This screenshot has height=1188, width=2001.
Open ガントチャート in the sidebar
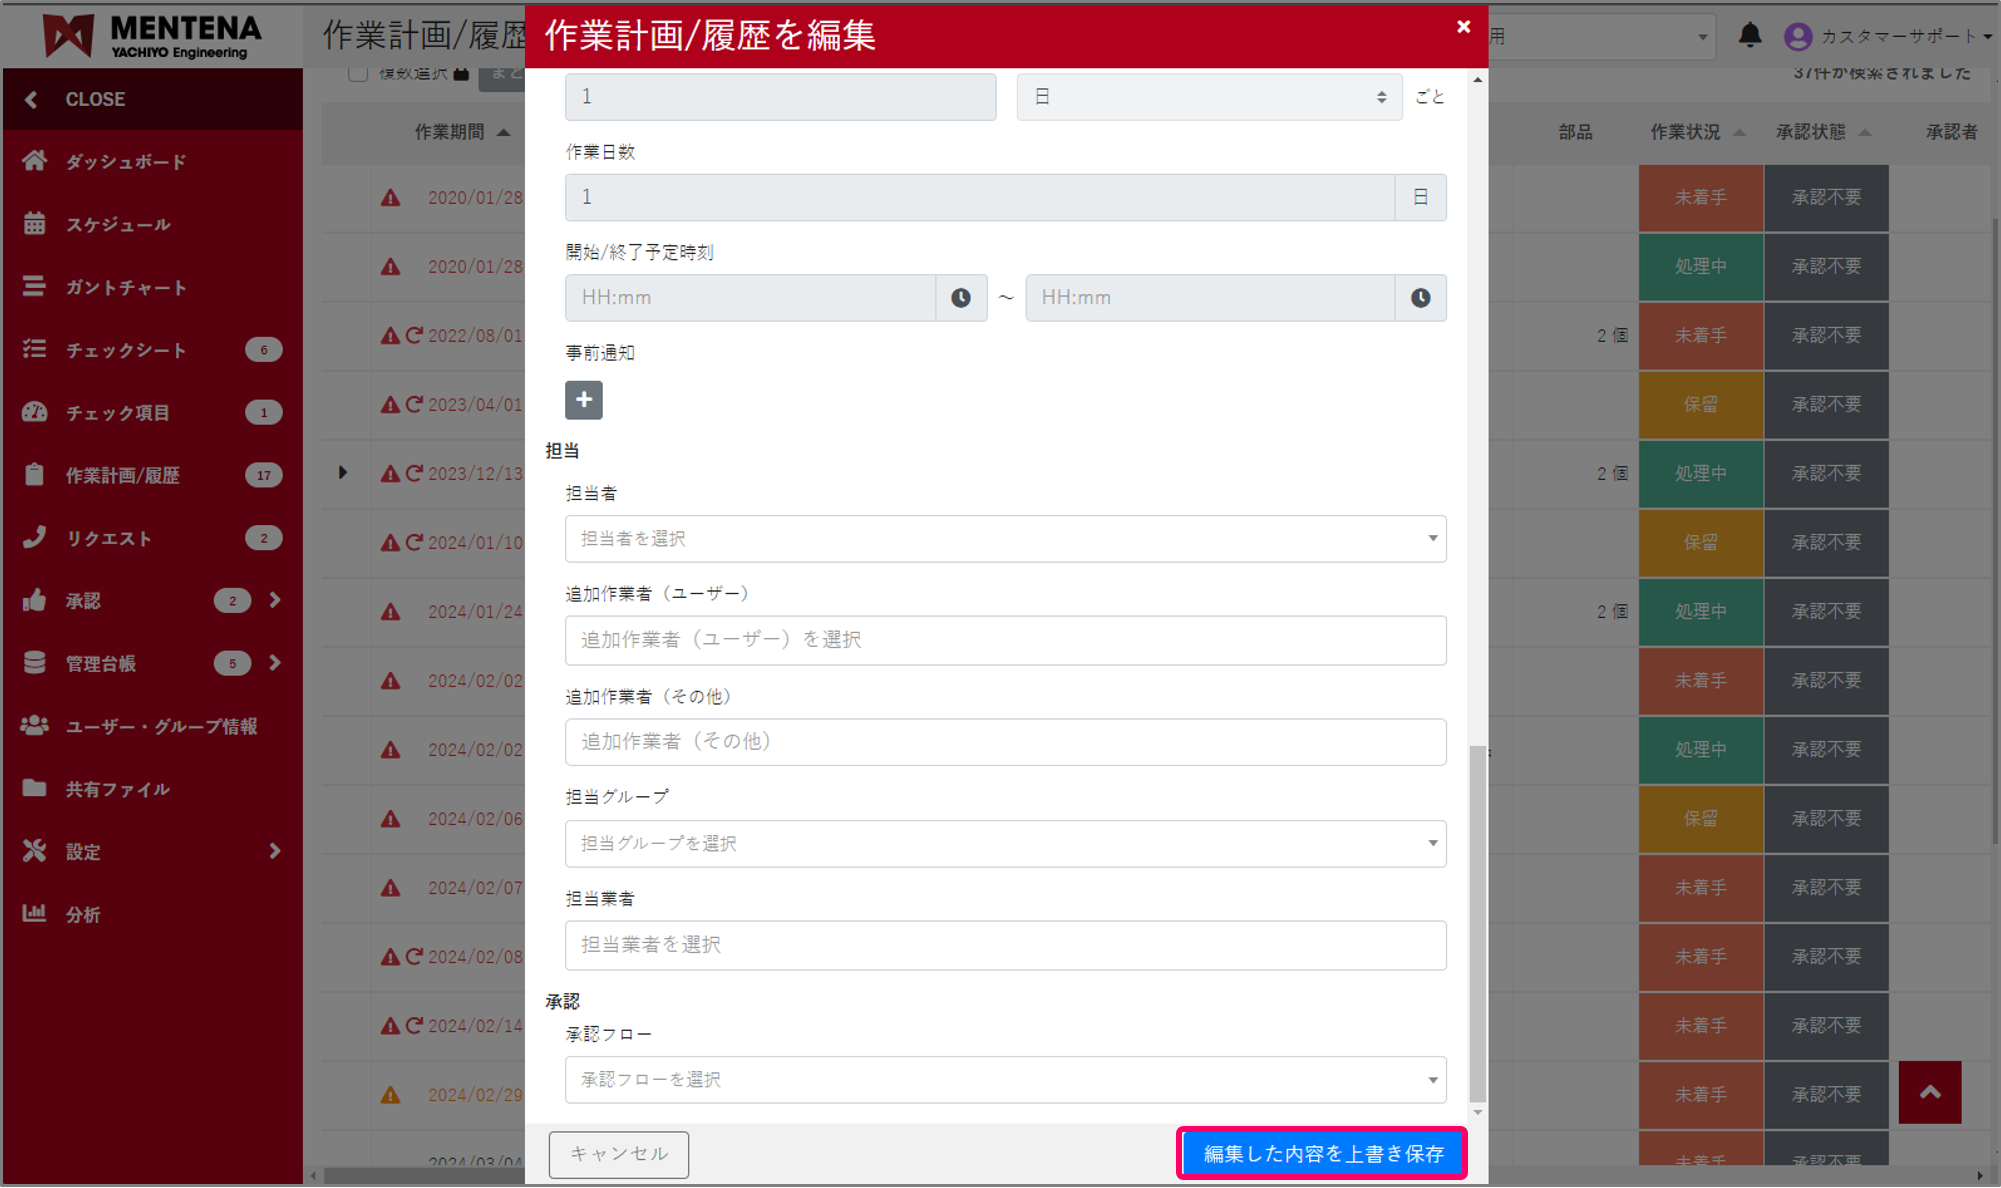pos(126,288)
